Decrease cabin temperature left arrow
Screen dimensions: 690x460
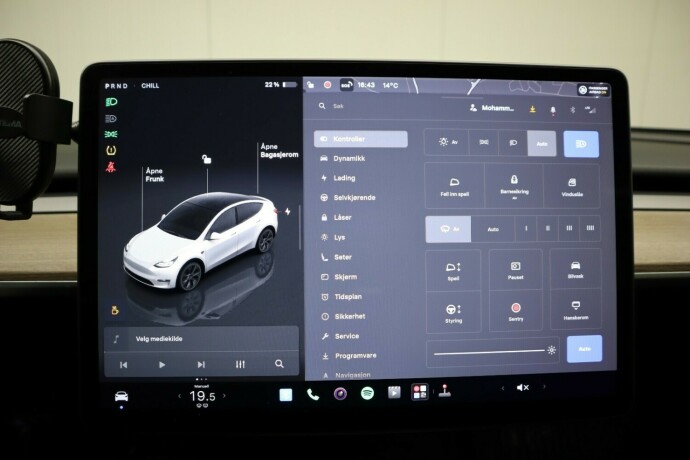tap(180, 396)
